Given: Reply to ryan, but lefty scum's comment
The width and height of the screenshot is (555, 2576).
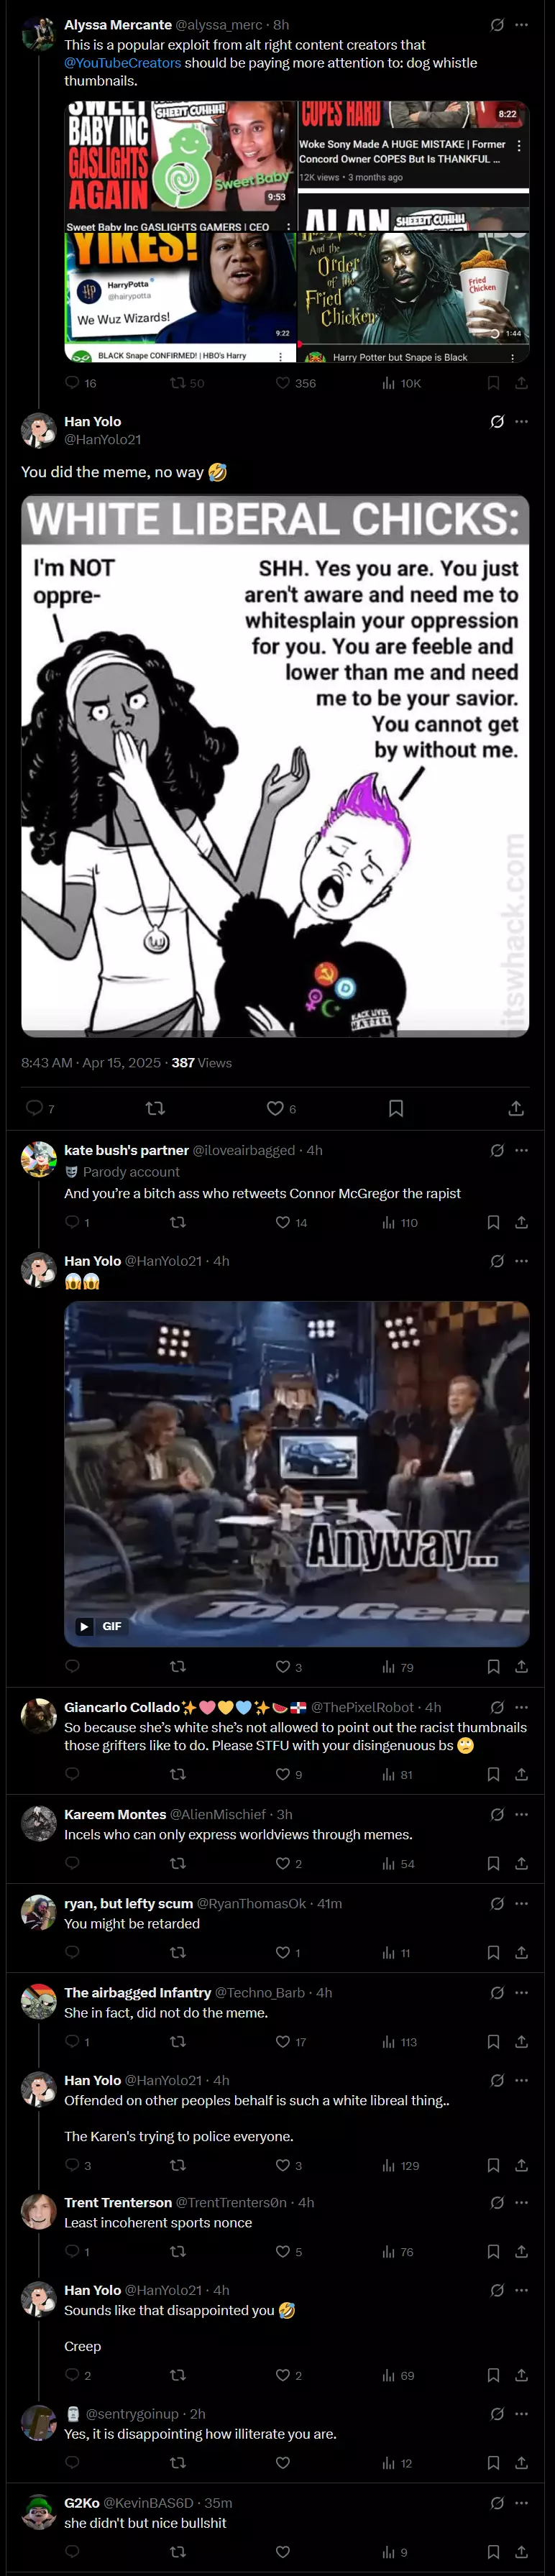Looking at the screenshot, I should click(x=72, y=1952).
